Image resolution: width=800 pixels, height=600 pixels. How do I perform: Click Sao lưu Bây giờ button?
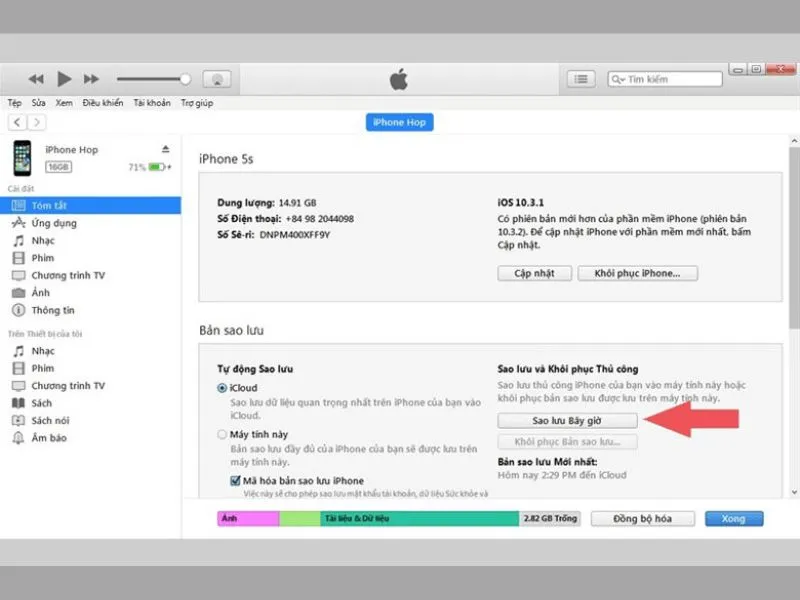tap(567, 420)
